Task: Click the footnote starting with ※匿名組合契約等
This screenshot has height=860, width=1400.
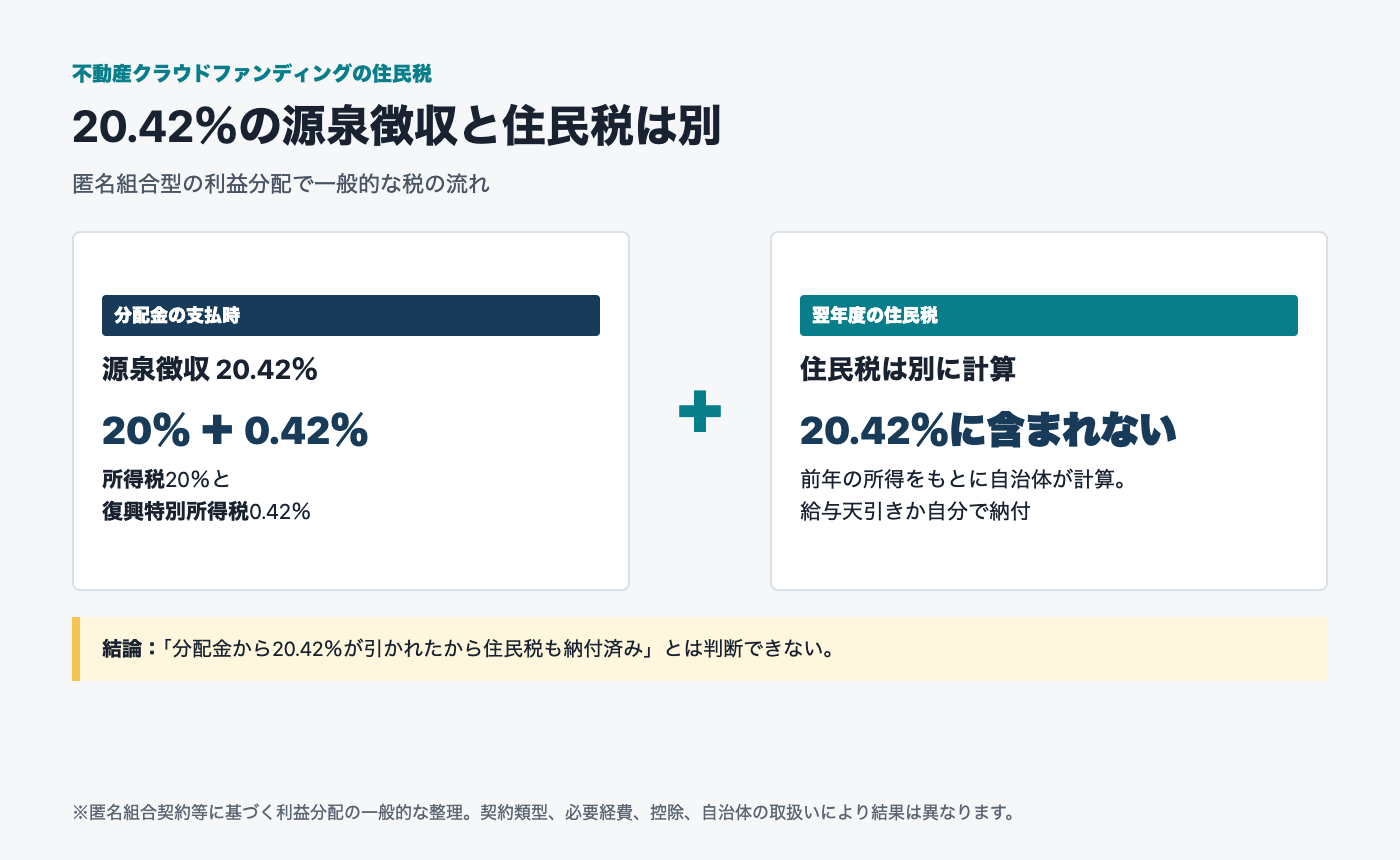Action: click(x=544, y=812)
